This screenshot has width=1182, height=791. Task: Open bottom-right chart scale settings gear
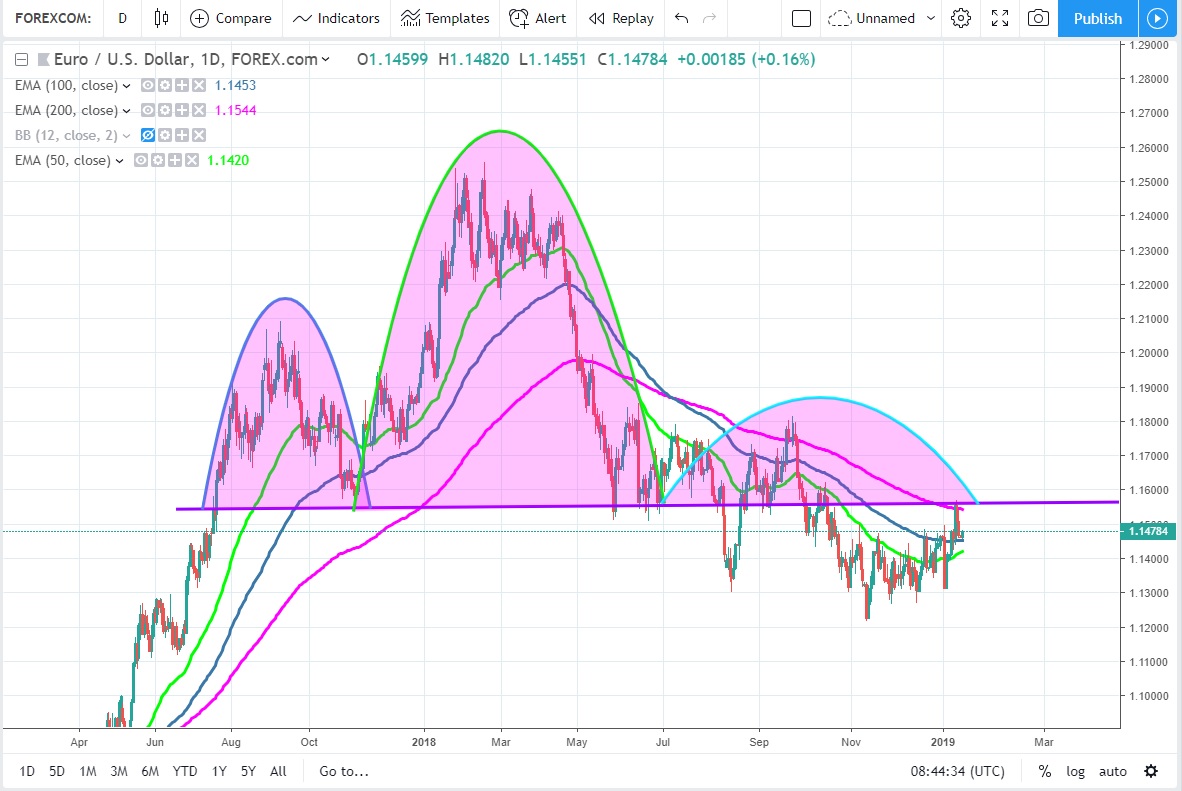1151,771
